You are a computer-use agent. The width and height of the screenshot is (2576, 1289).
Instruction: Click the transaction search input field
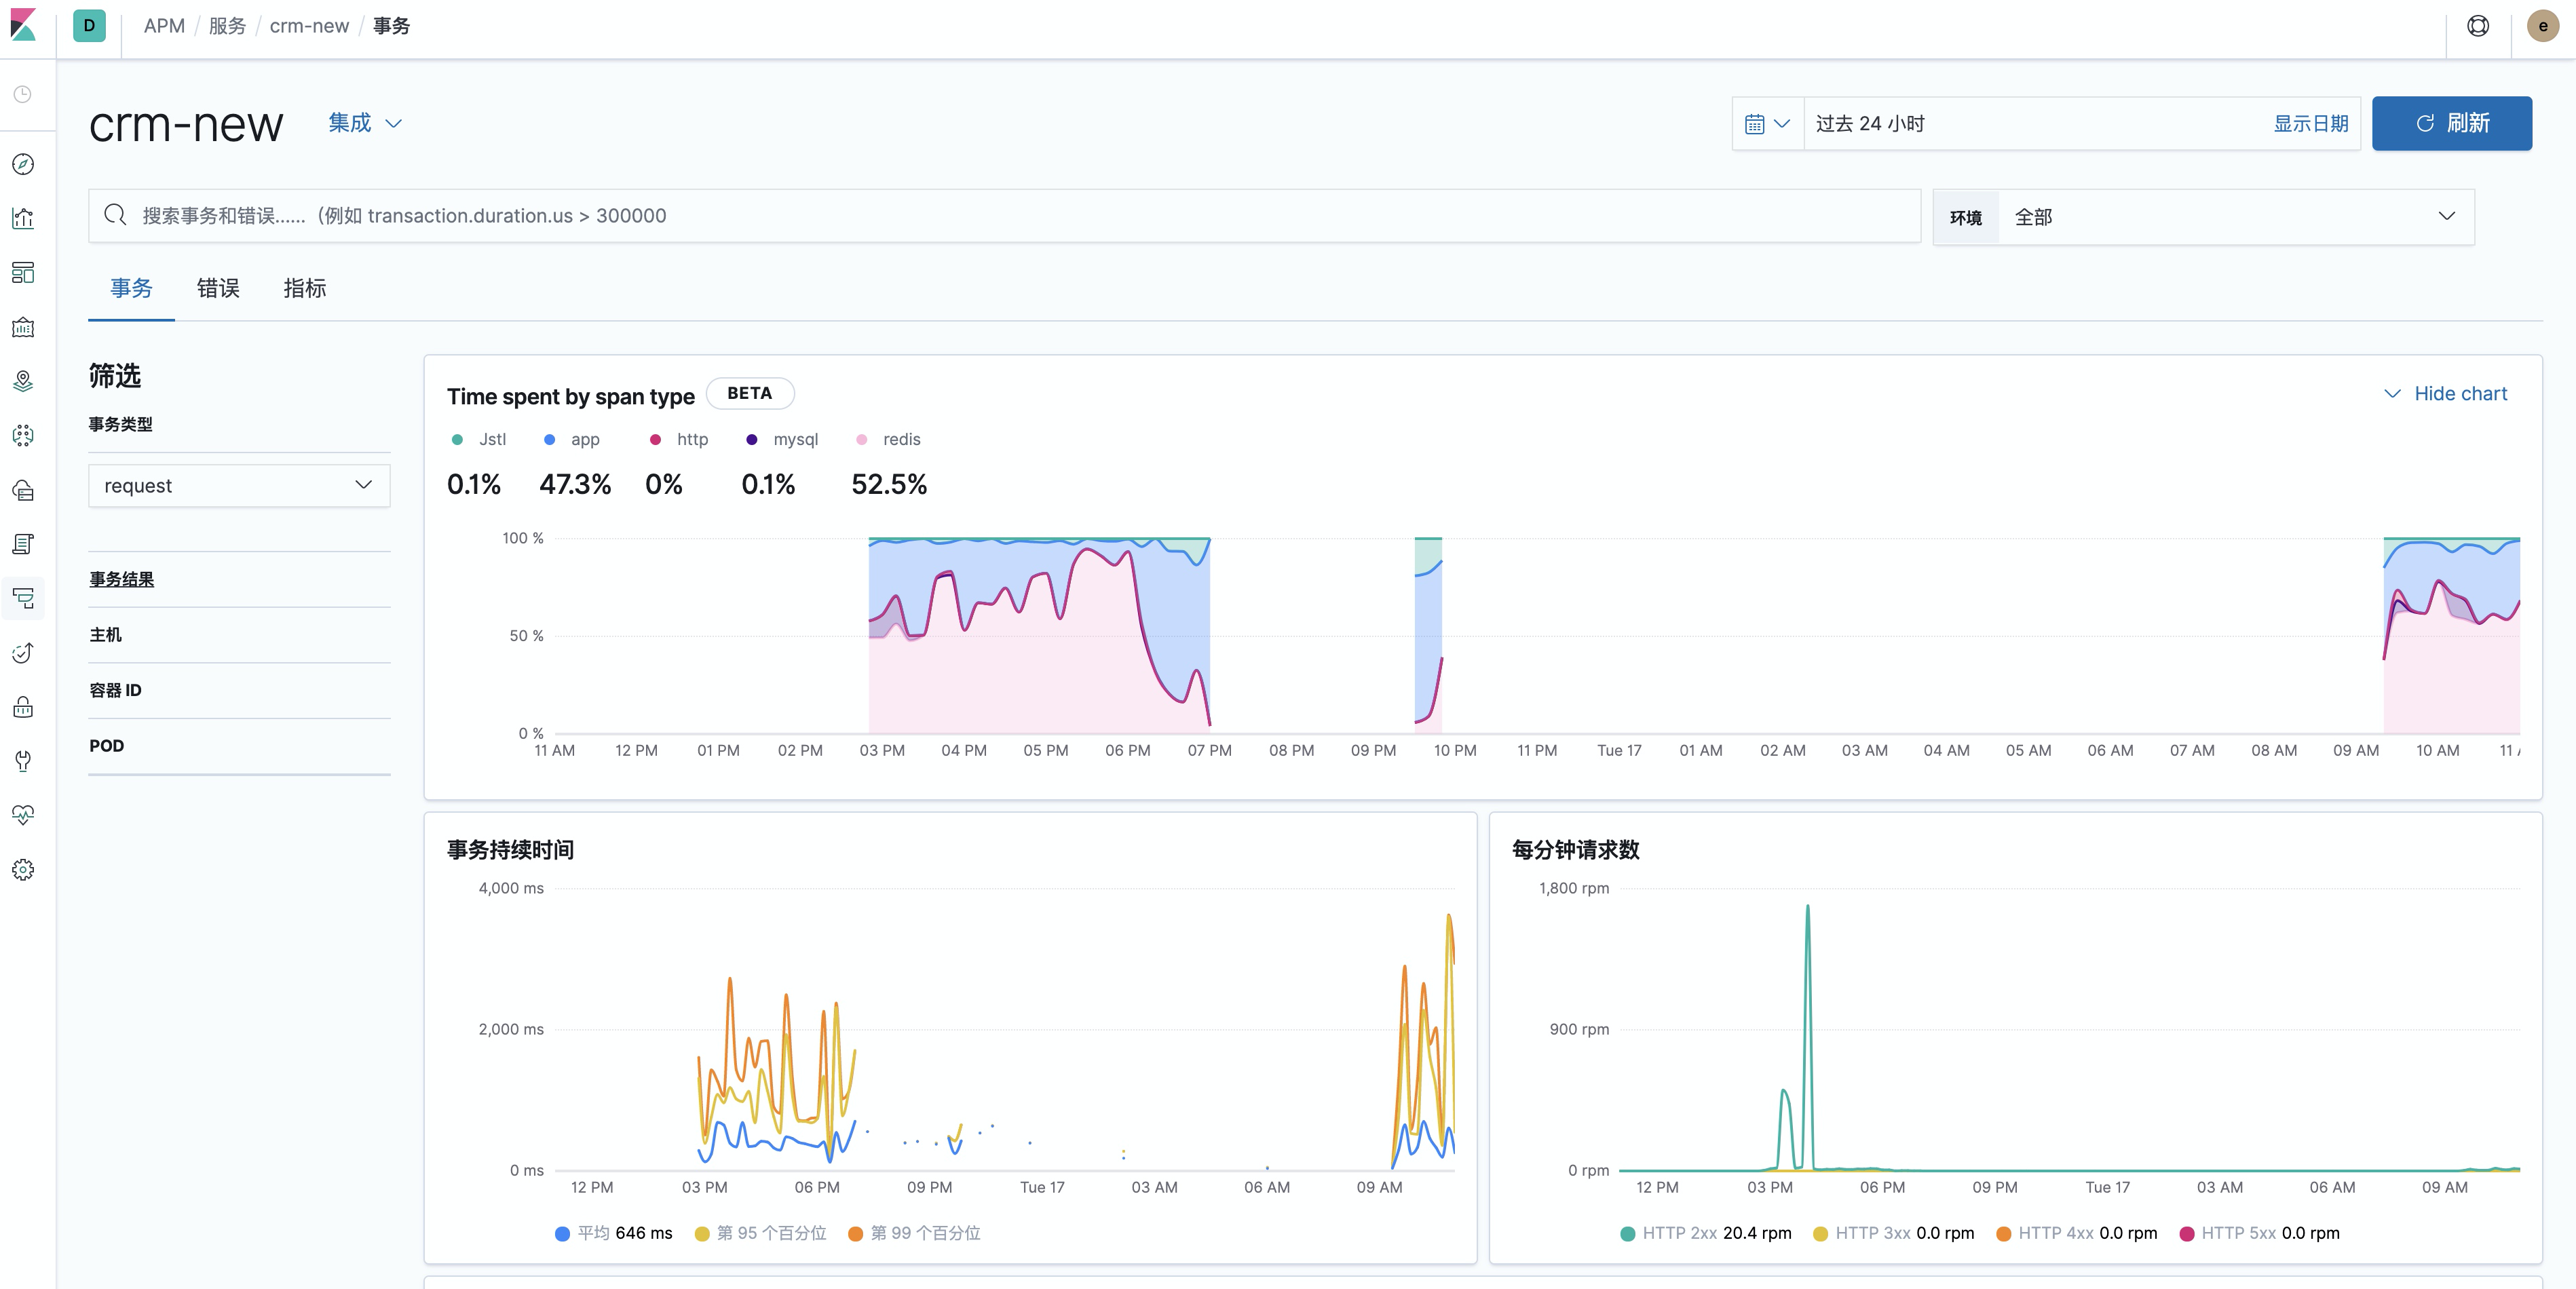[x=1000, y=215]
